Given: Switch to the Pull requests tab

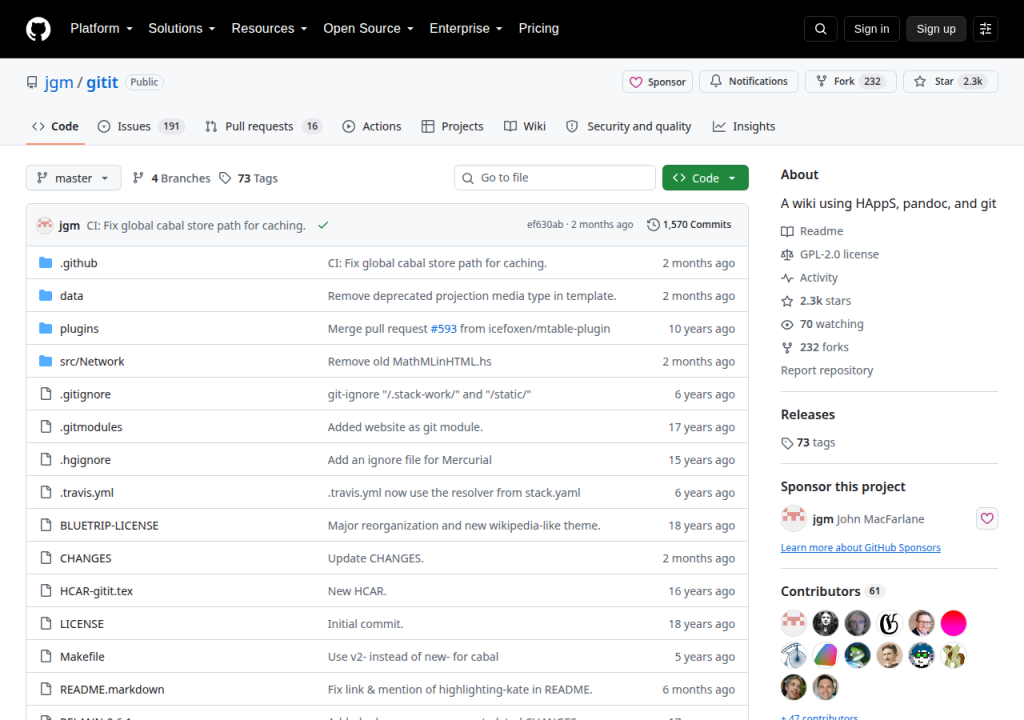Looking at the screenshot, I should coord(263,127).
